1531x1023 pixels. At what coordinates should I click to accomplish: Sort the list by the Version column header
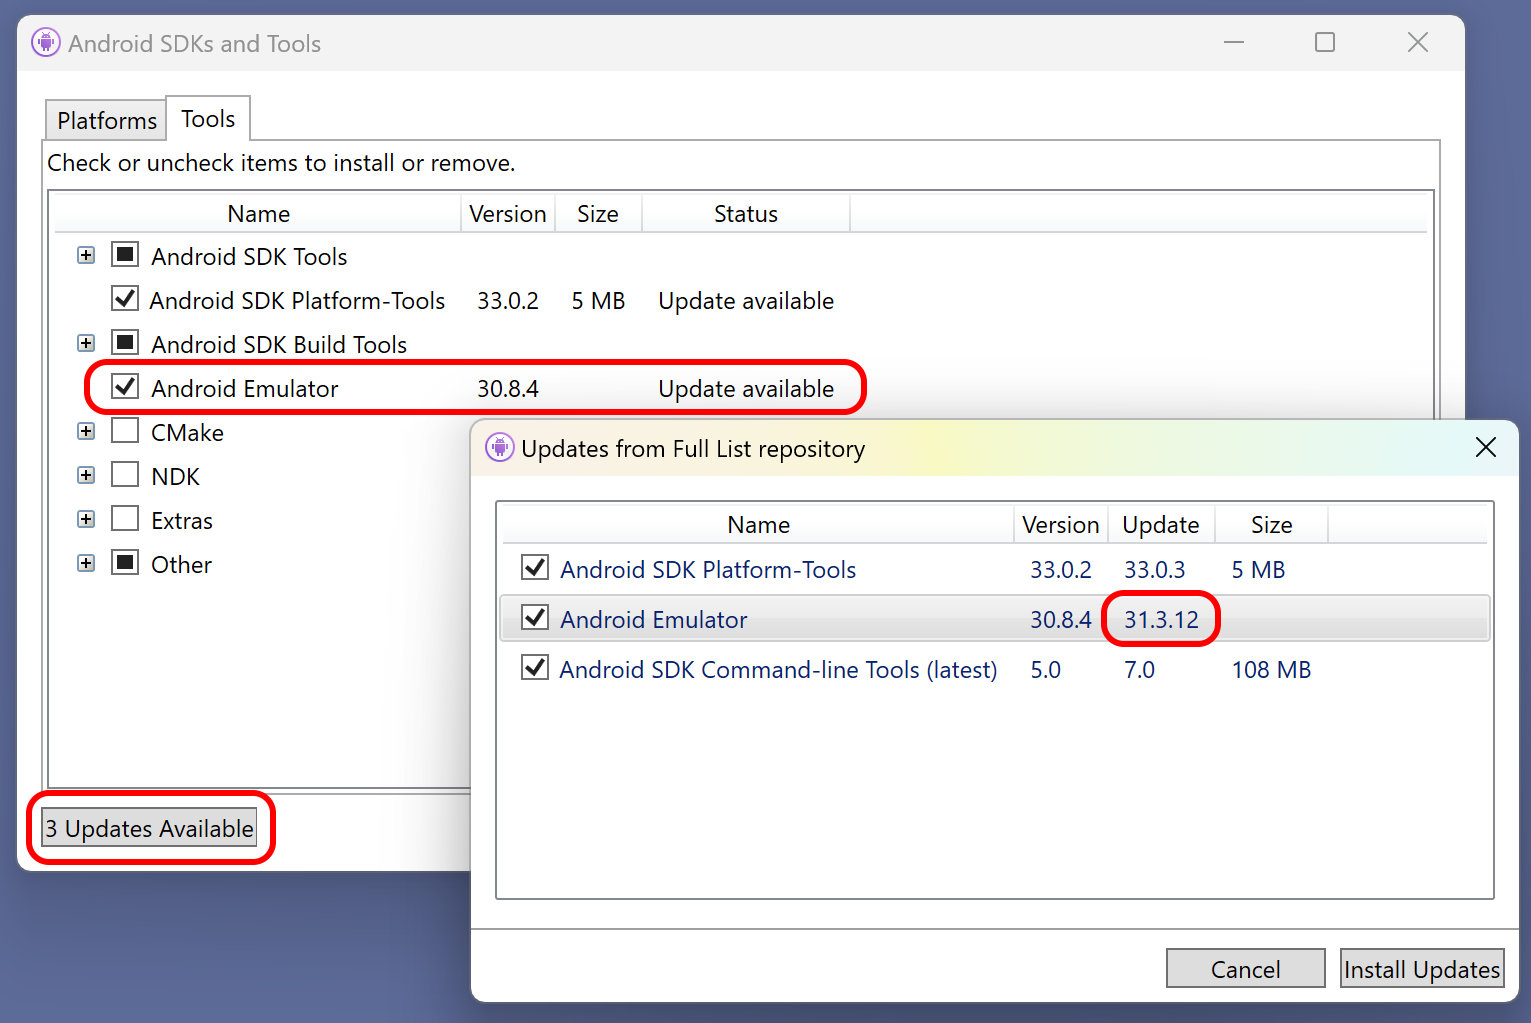507,213
